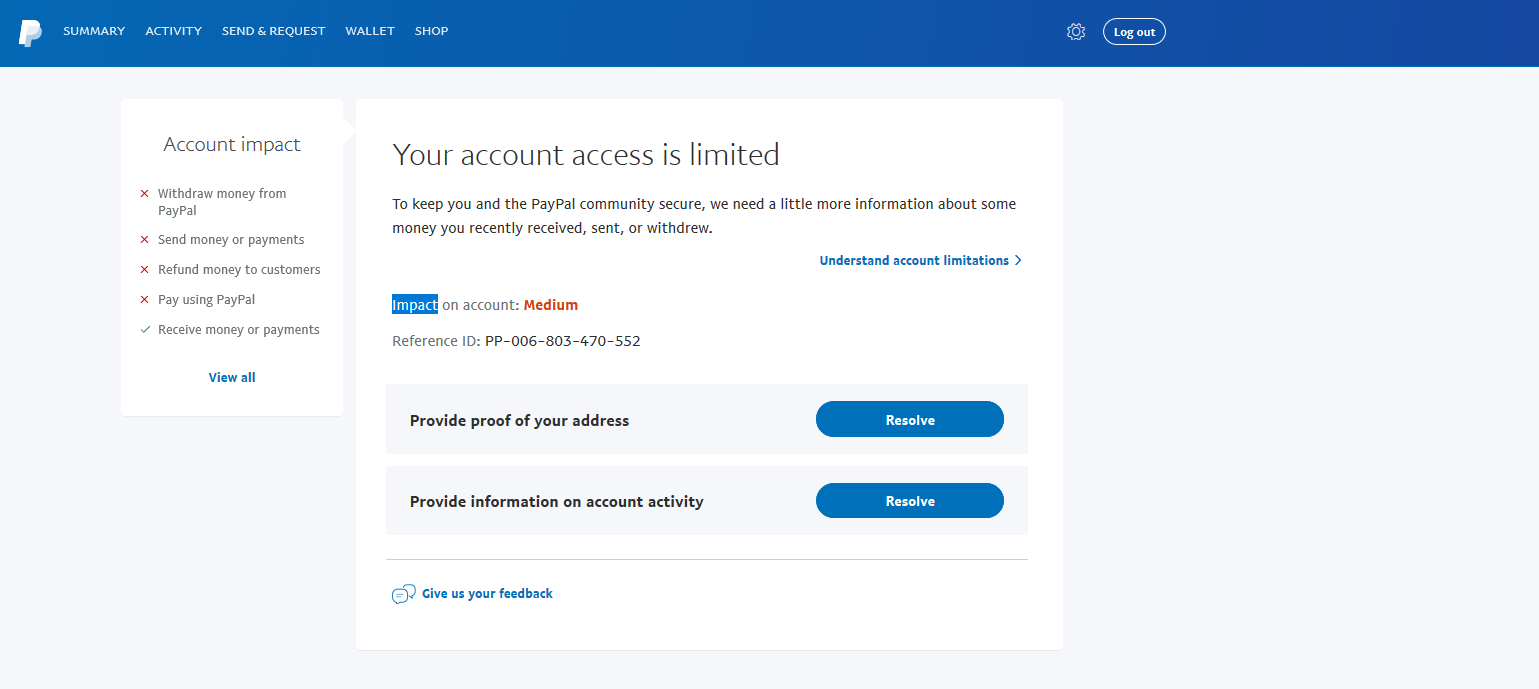Resolve the account activity information requirement

tap(909, 501)
